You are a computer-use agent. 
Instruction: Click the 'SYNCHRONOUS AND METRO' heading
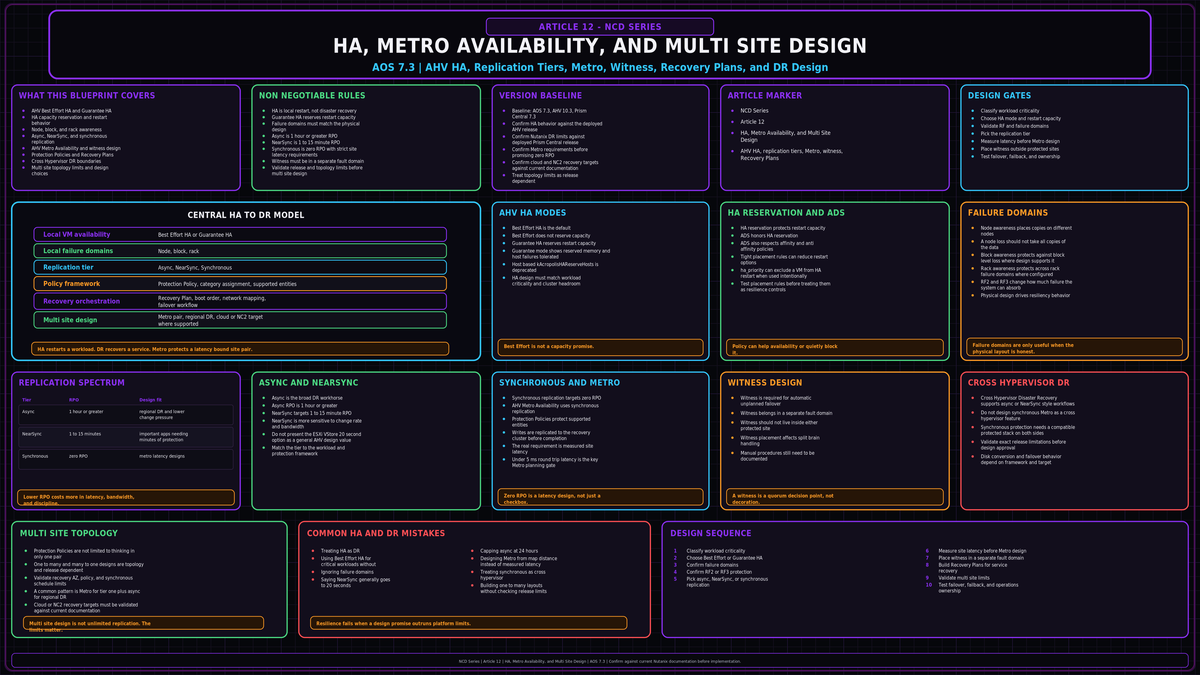tap(560, 383)
